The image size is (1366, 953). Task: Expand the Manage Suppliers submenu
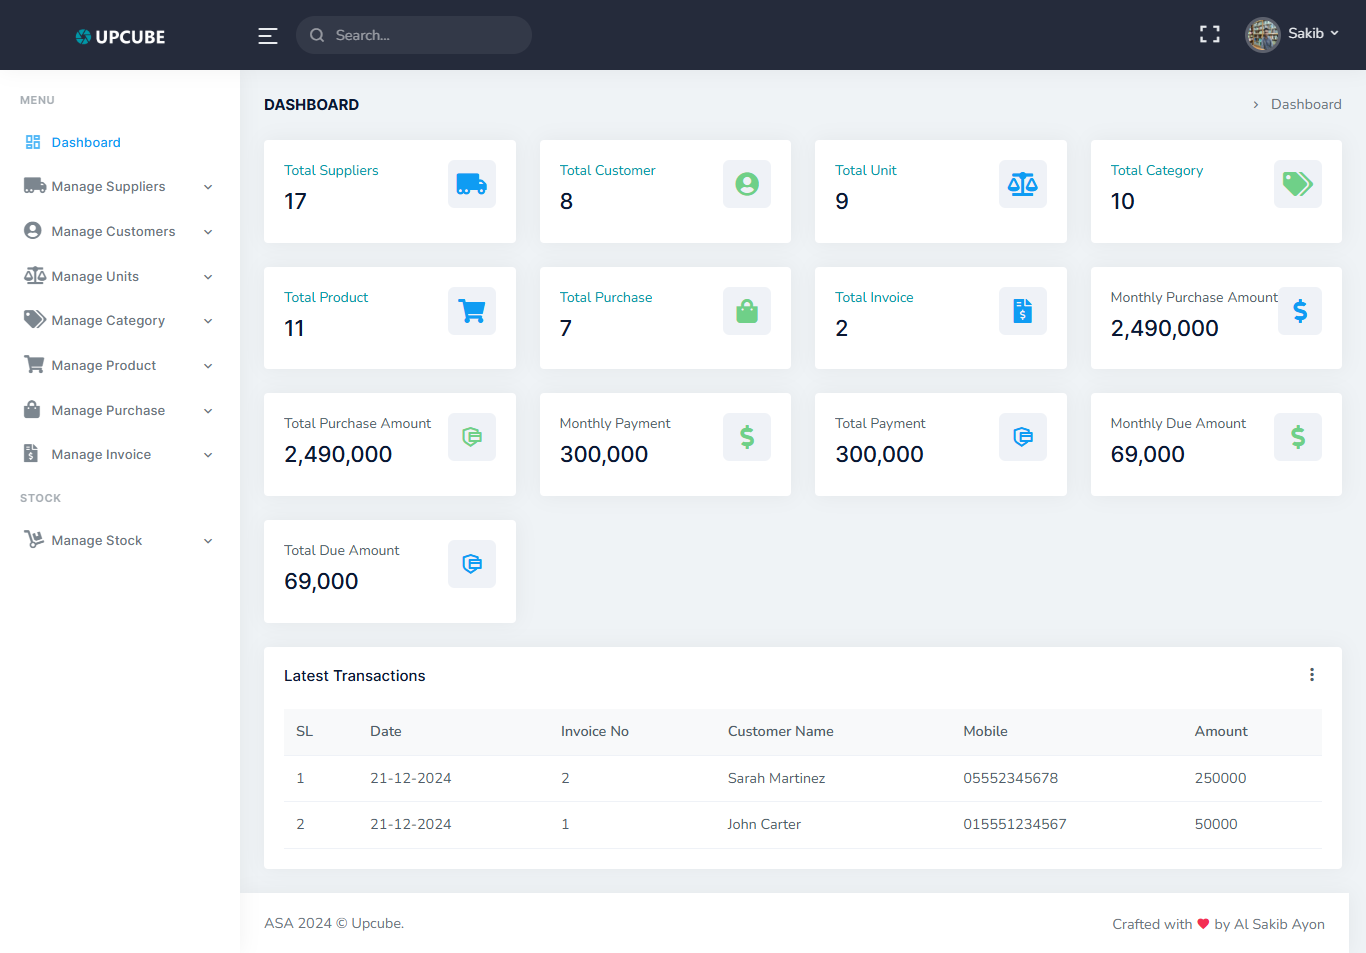pos(208,187)
